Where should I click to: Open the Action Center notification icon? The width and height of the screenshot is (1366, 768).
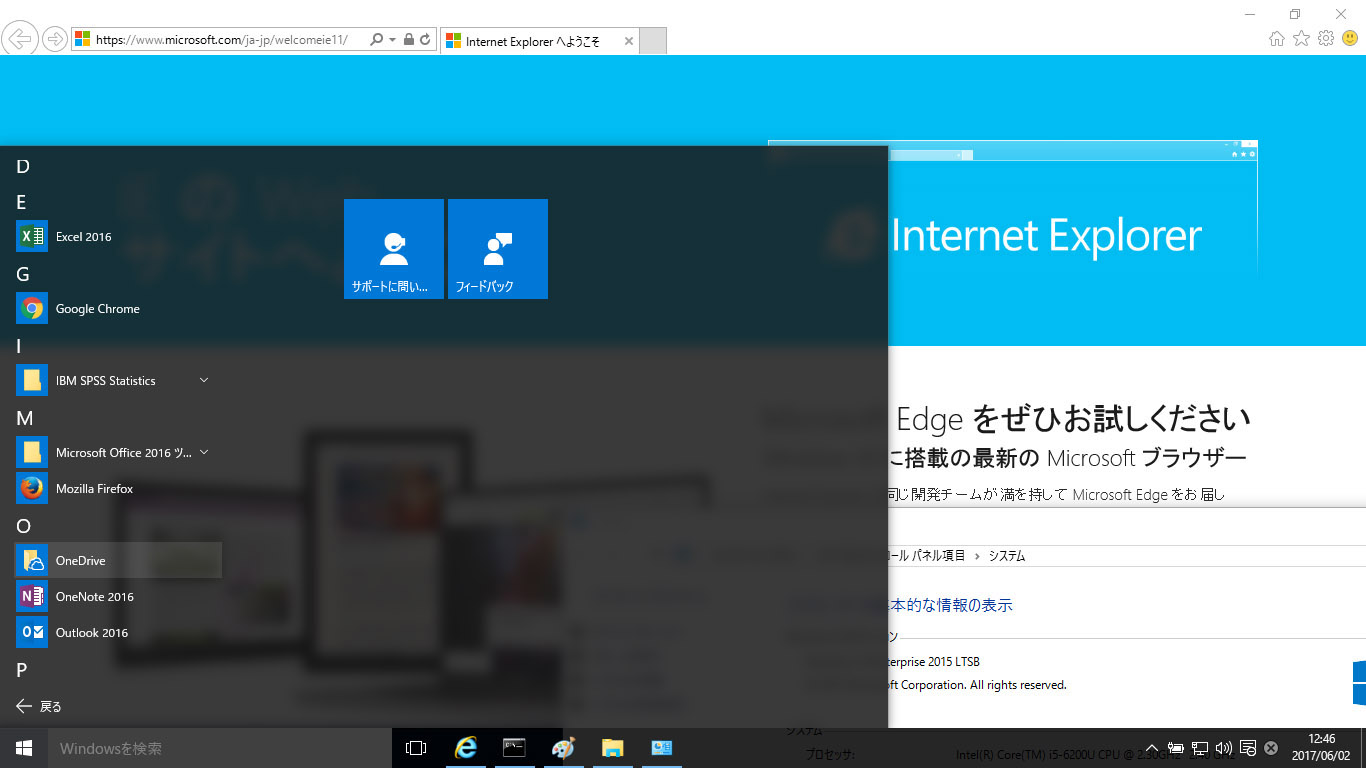coord(1248,748)
